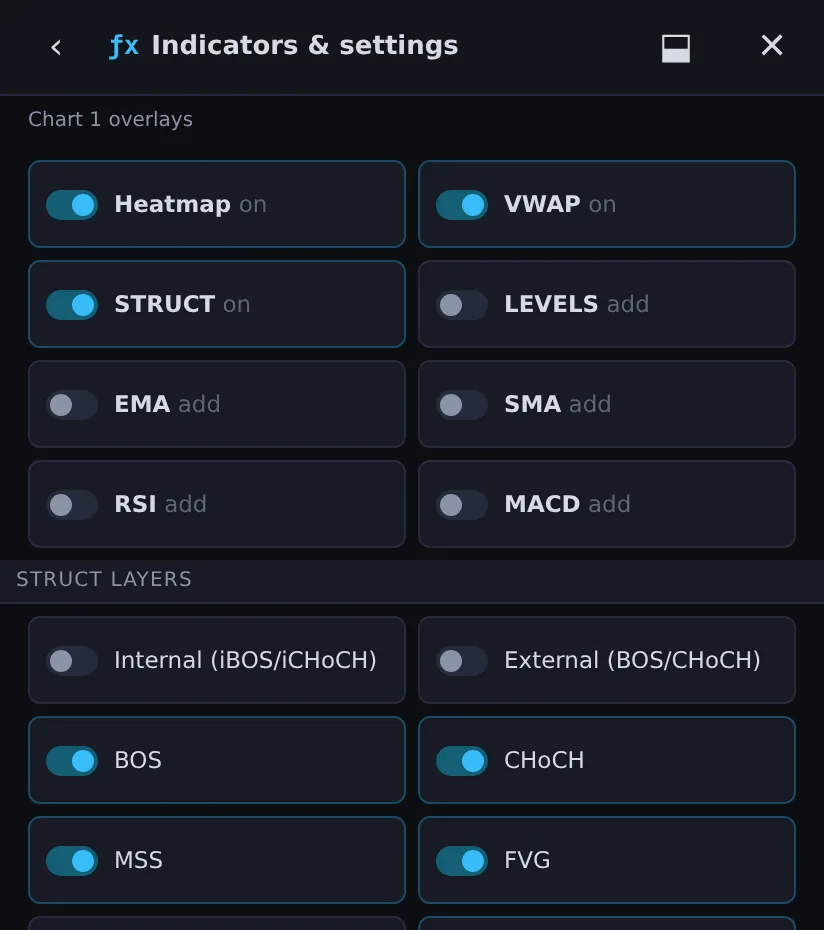Disable the BOS struct layer
824x930 pixels.
72,760
